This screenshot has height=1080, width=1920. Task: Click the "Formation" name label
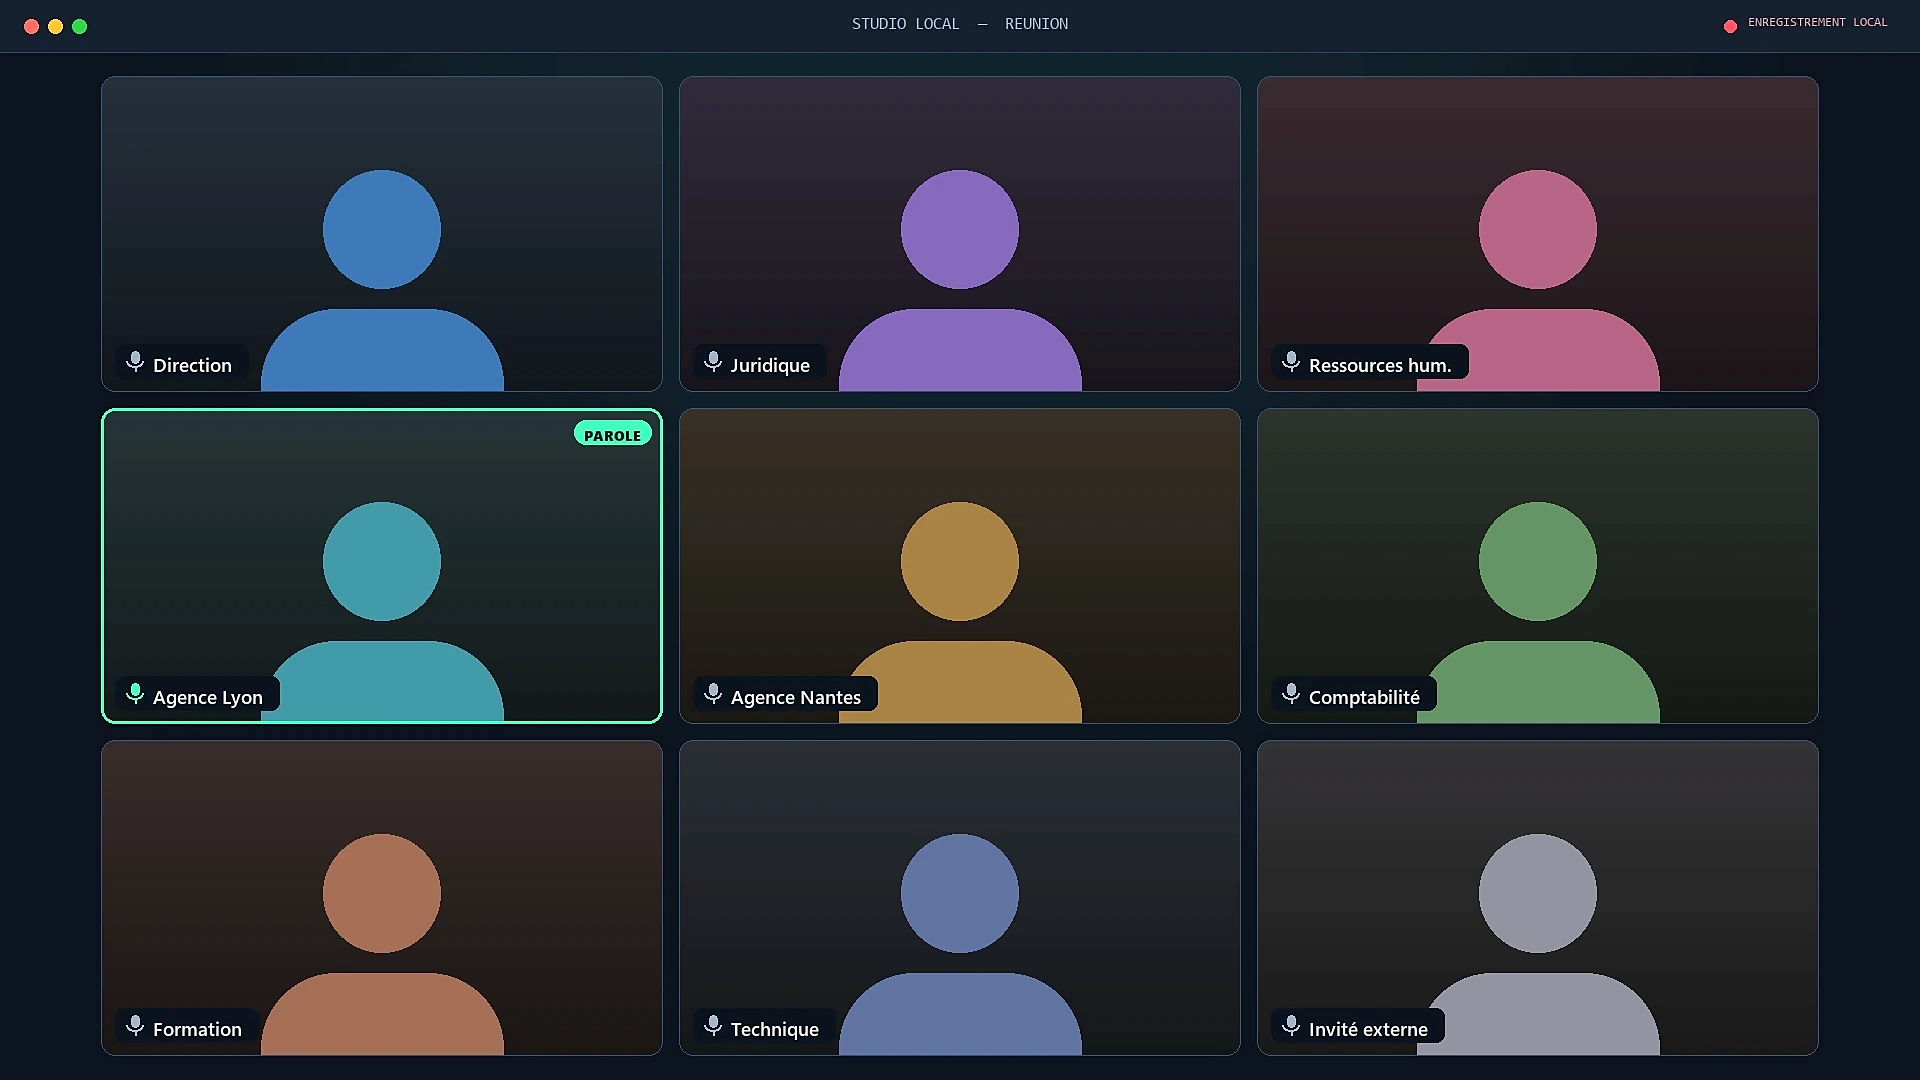[x=197, y=1029]
